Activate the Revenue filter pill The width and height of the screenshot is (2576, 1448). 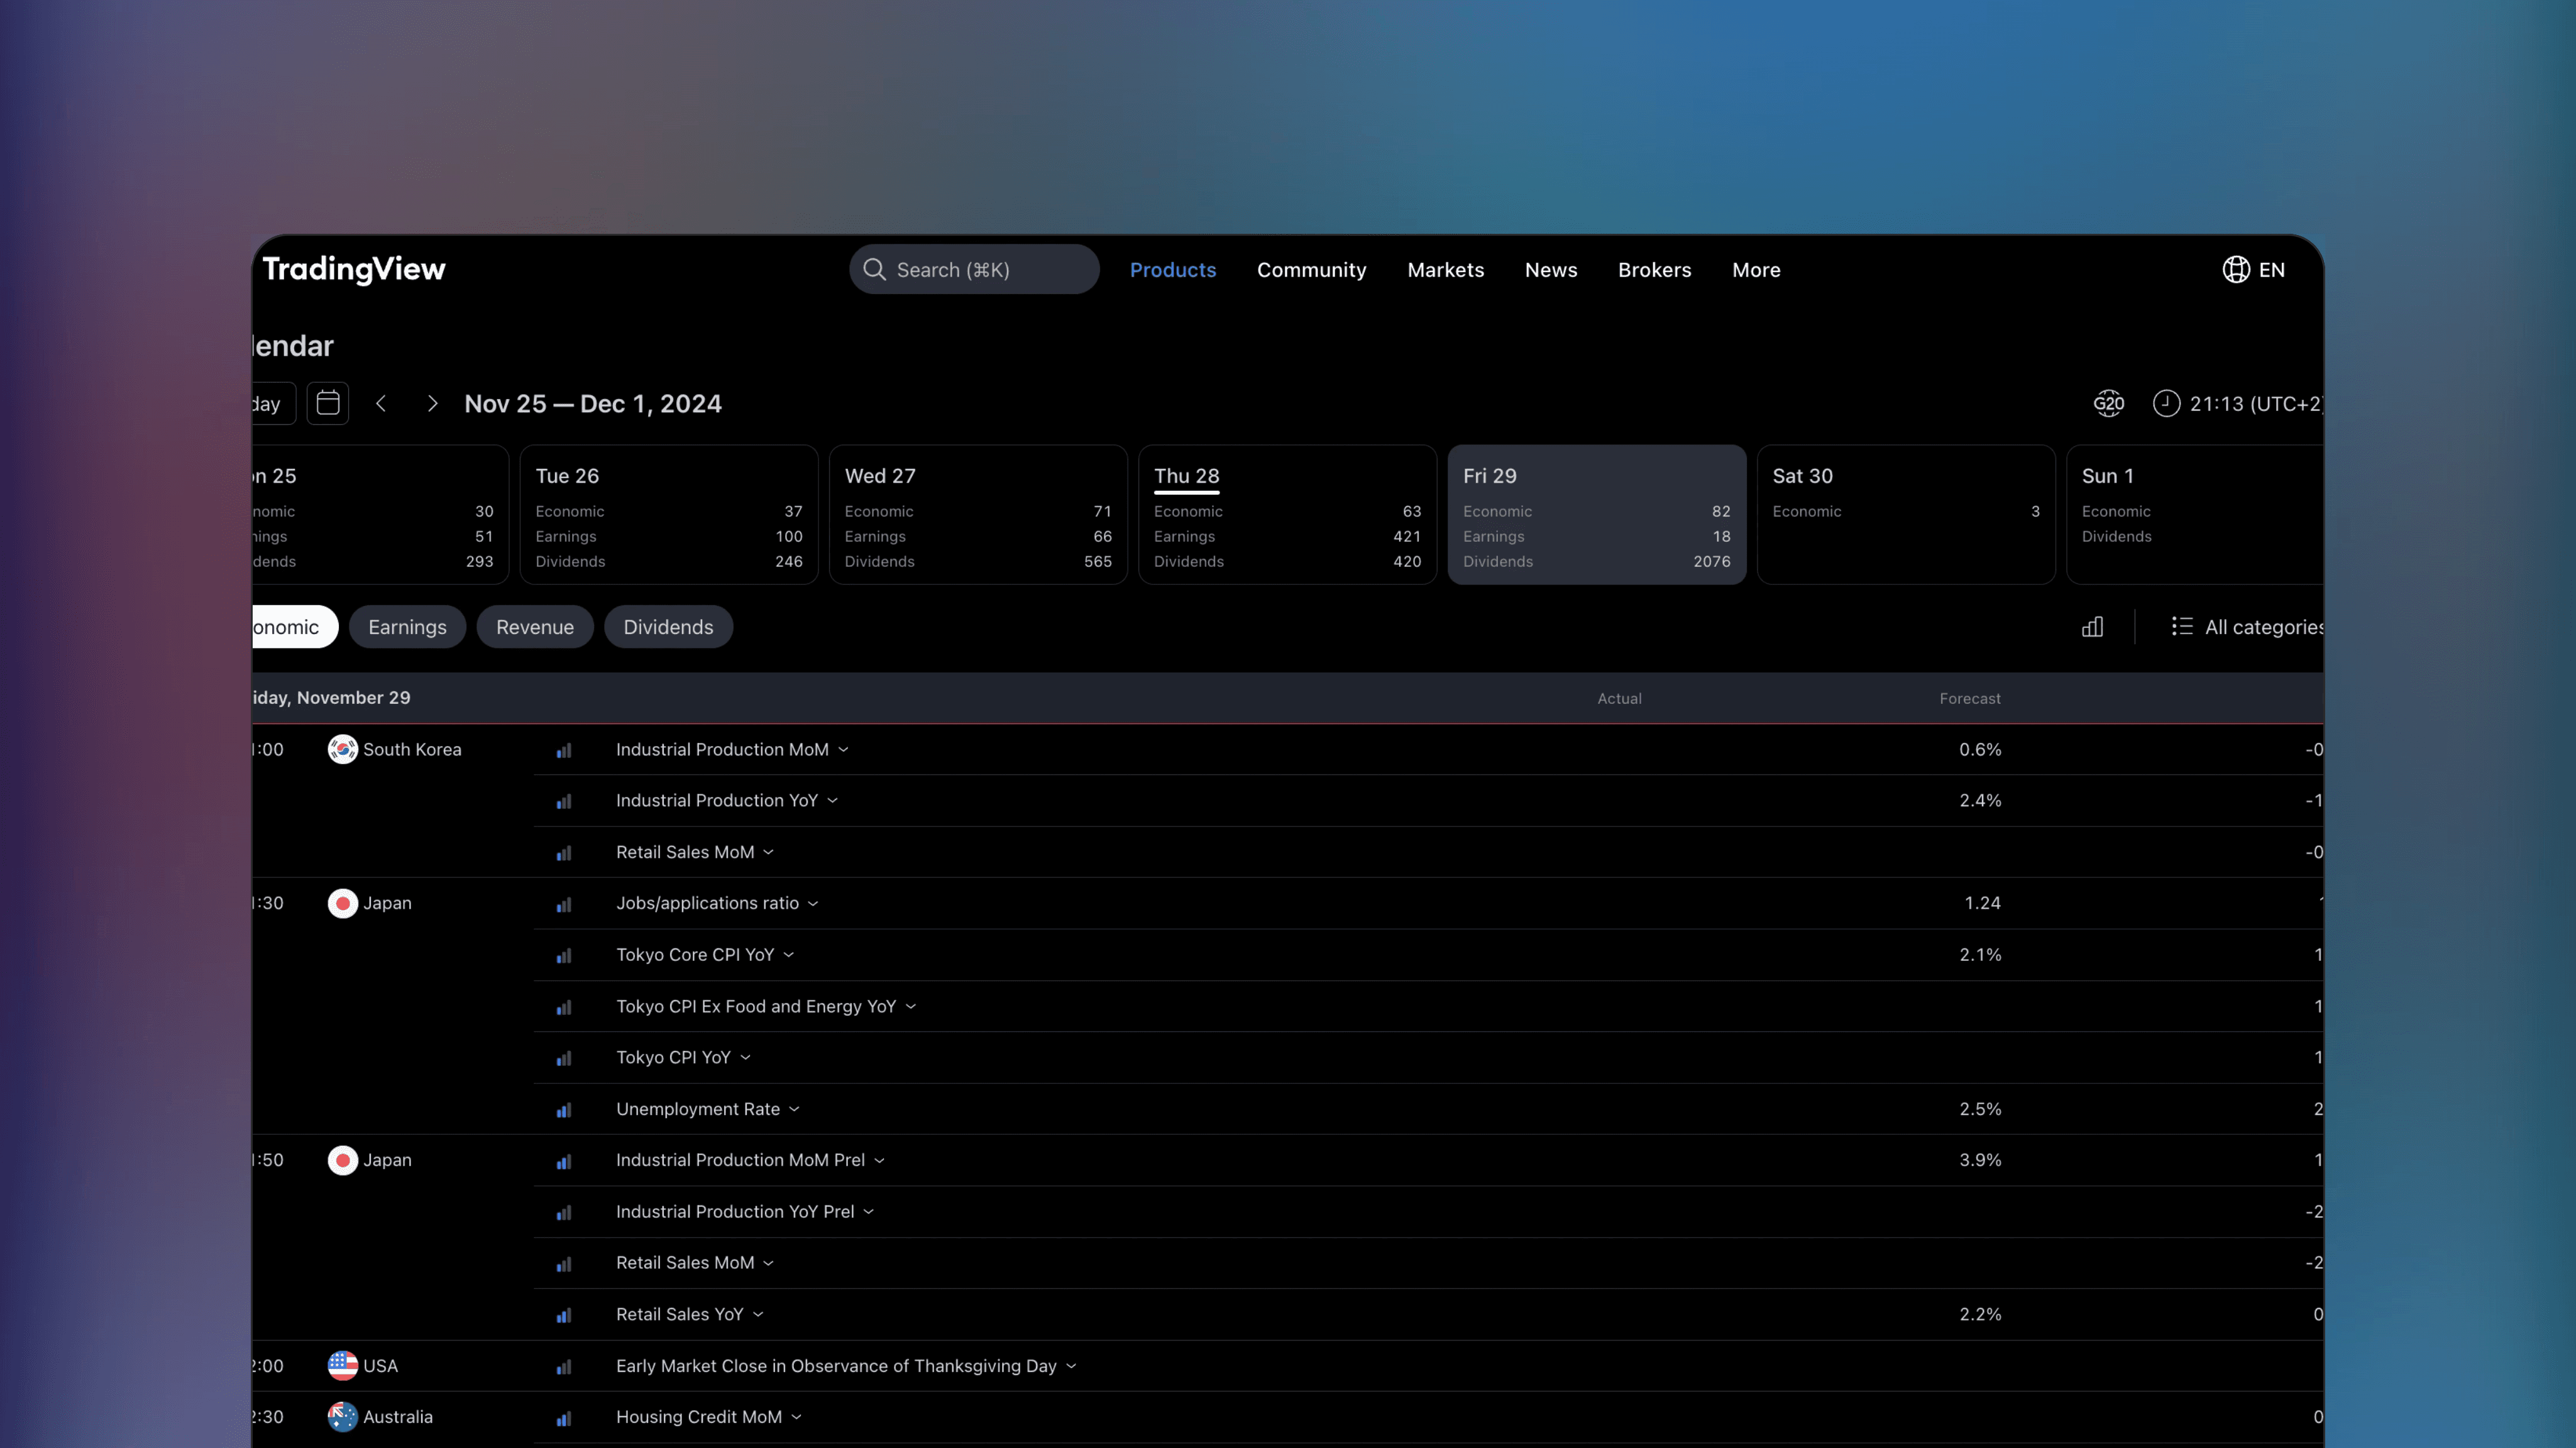click(x=534, y=626)
